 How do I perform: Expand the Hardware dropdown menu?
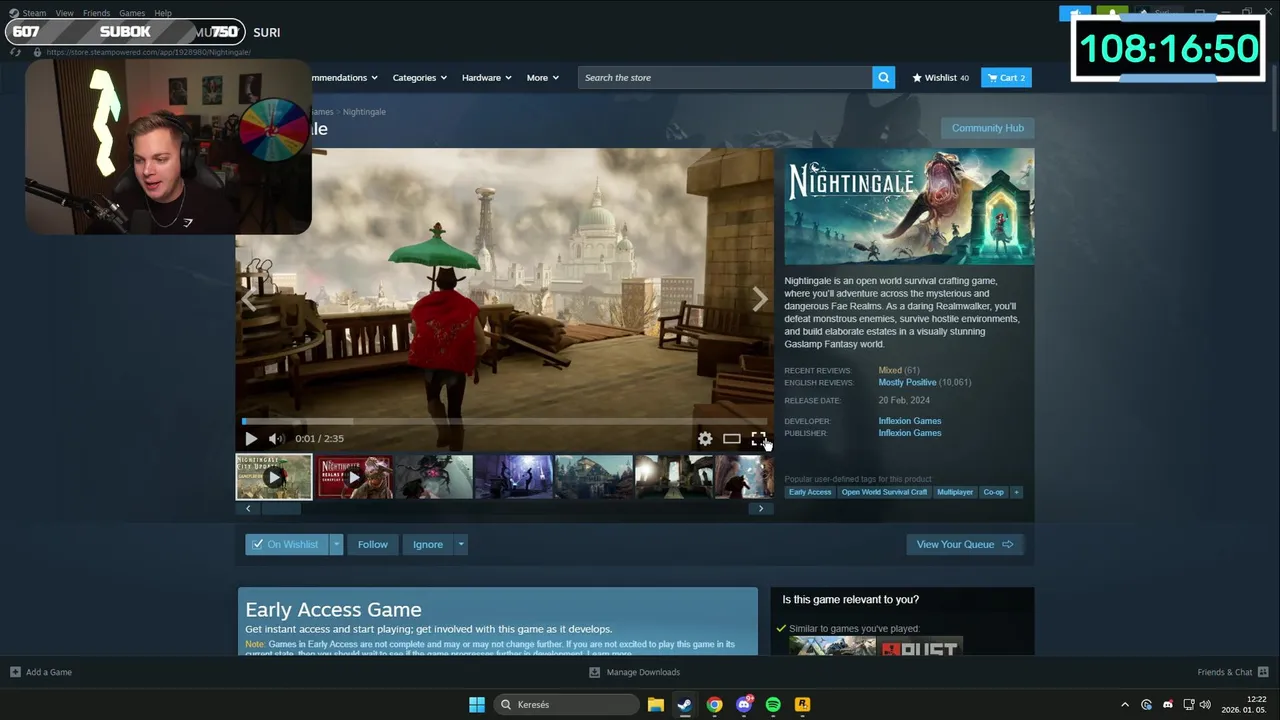[486, 77]
